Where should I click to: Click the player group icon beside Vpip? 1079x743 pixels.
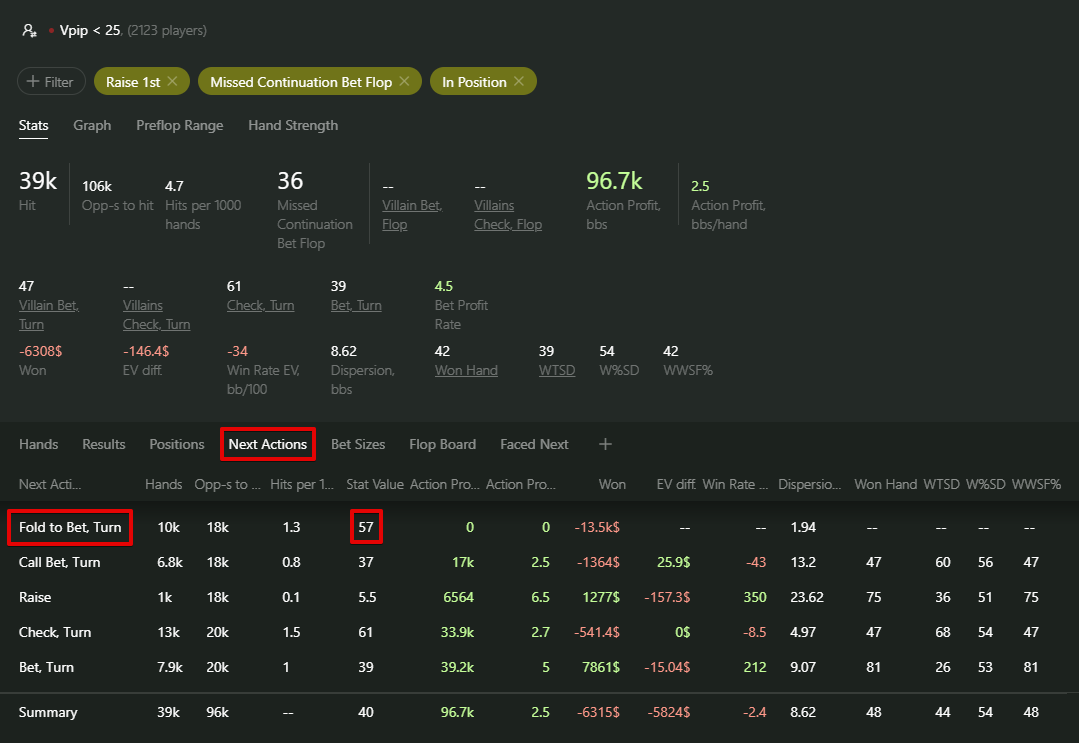(30, 31)
